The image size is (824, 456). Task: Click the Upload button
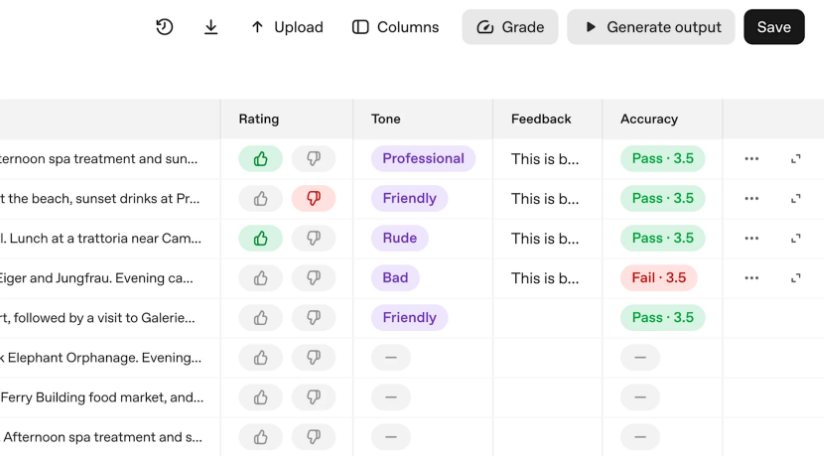(x=287, y=27)
